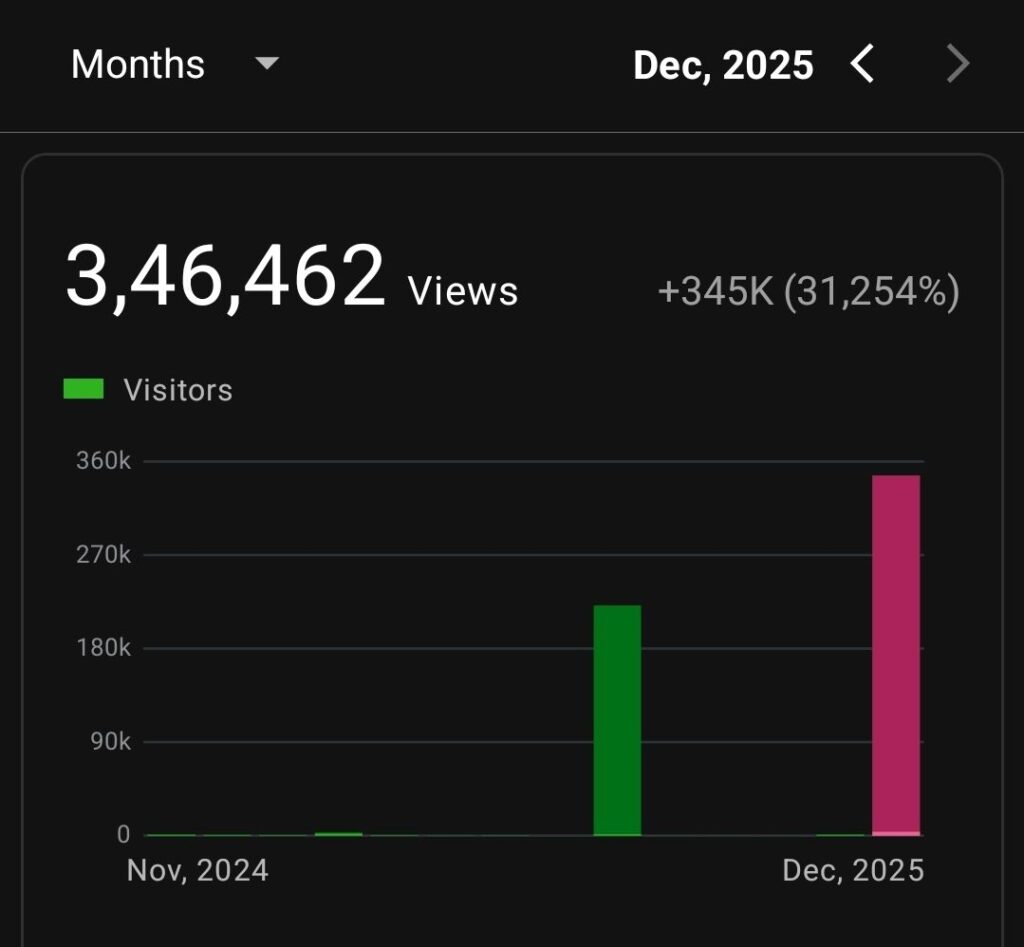Viewport: 1024px width, 947px height.
Task: Click the 360k y-axis label
Action: [103, 461]
